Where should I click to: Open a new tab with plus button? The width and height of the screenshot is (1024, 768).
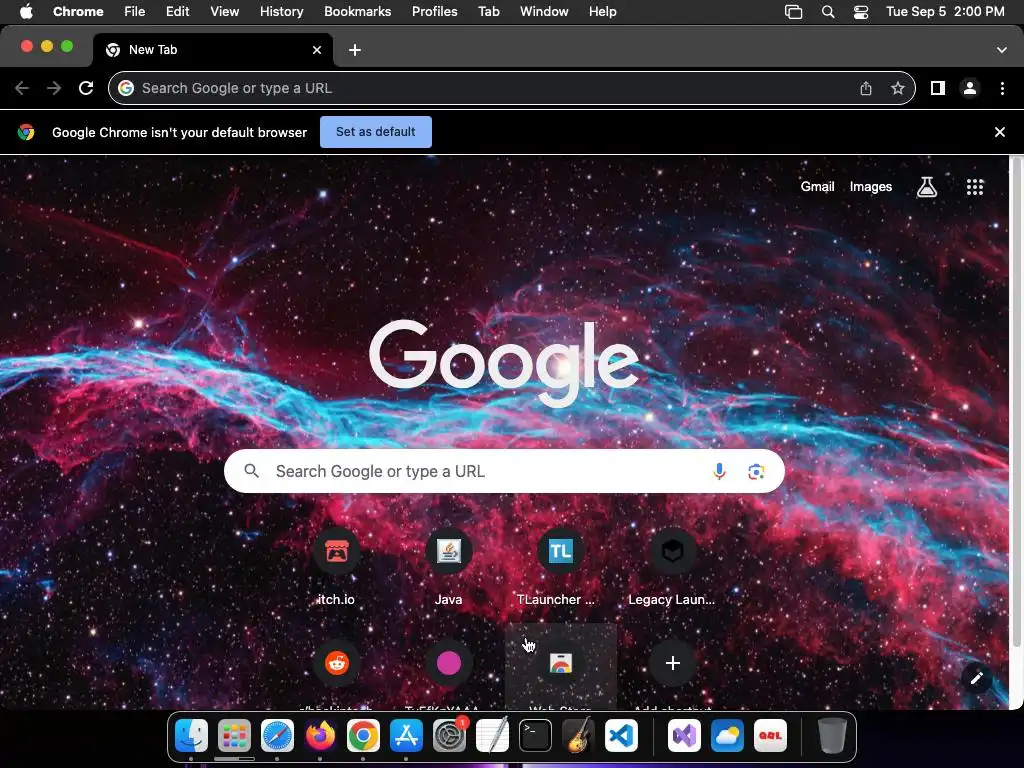click(355, 50)
